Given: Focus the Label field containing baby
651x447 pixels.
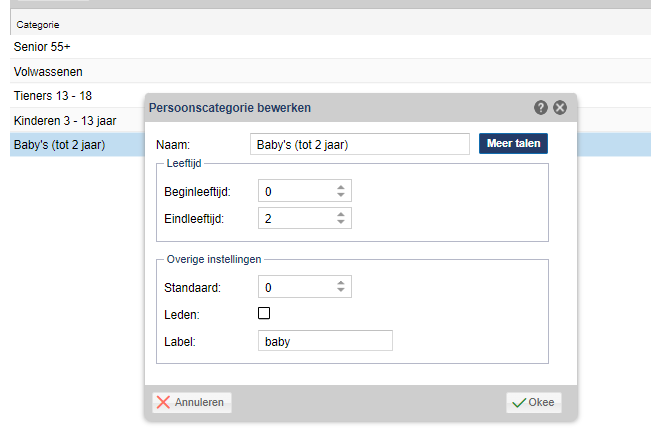Looking at the screenshot, I should [x=326, y=341].
